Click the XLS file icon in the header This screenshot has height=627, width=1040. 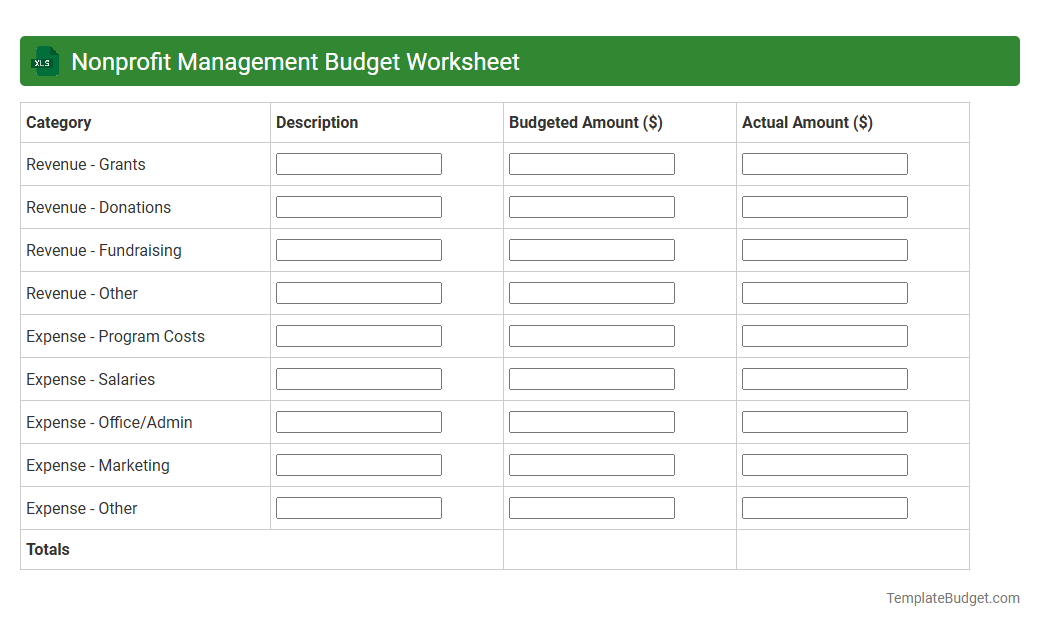click(44, 61)
